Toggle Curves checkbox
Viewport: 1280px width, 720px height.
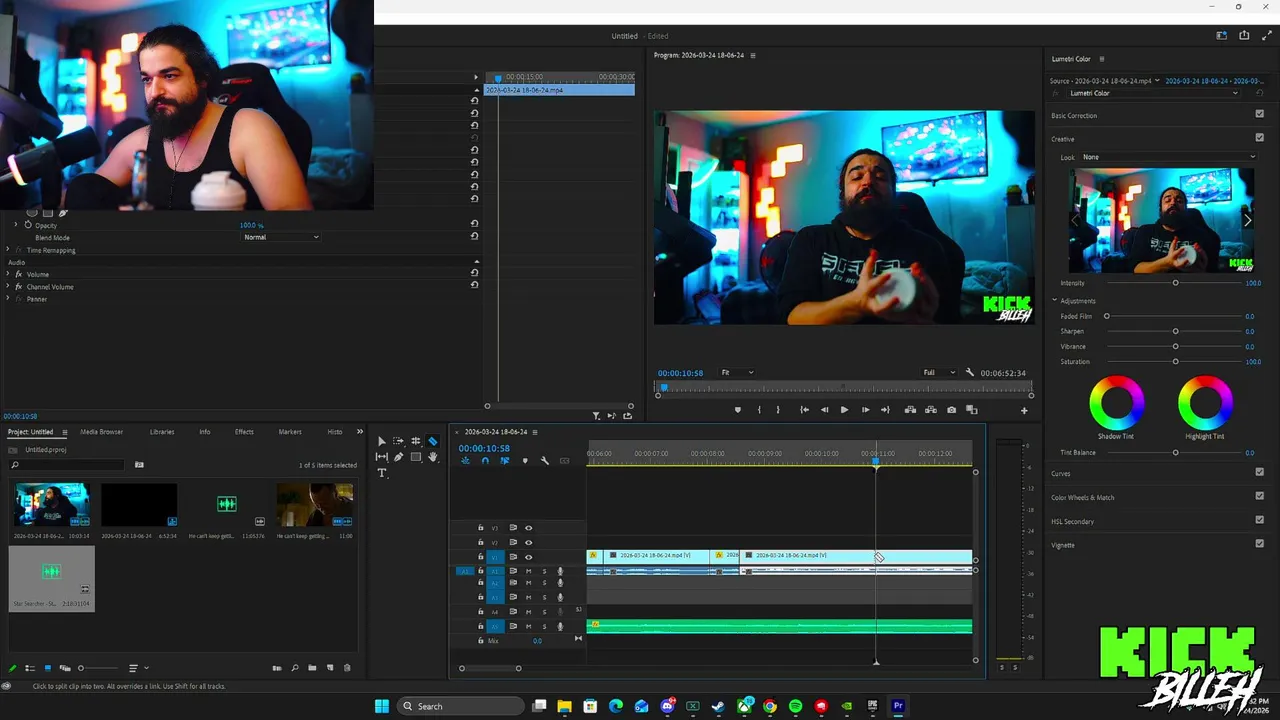point(1259,472)
